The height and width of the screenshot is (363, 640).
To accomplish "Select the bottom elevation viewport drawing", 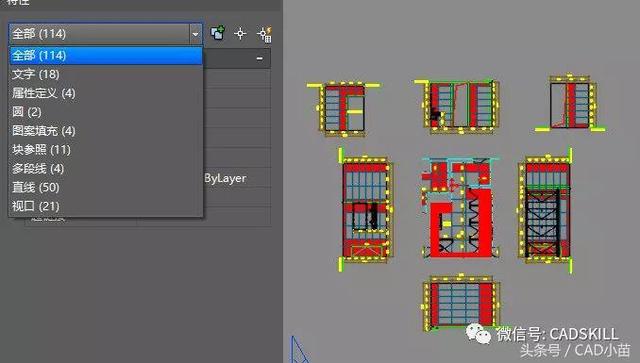I will coord(461,302).
